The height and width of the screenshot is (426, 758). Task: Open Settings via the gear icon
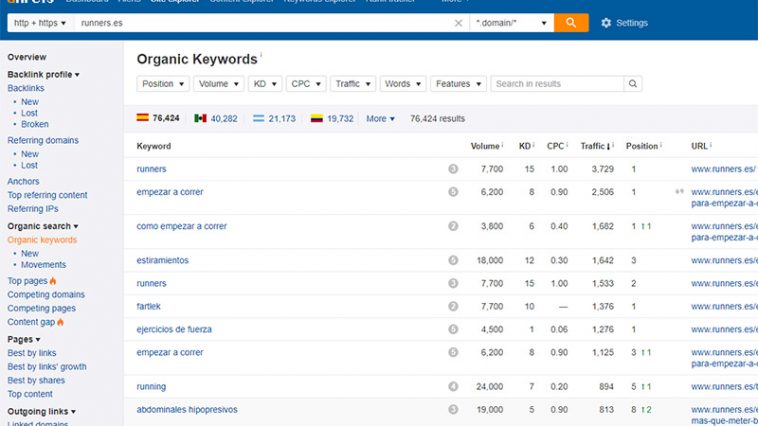click(x=606, y=23)
